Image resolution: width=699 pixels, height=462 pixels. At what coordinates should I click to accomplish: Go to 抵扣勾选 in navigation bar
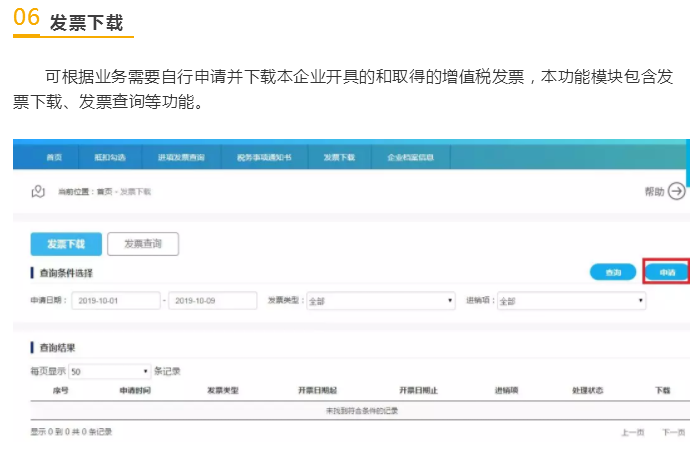(x=111, y=158)
